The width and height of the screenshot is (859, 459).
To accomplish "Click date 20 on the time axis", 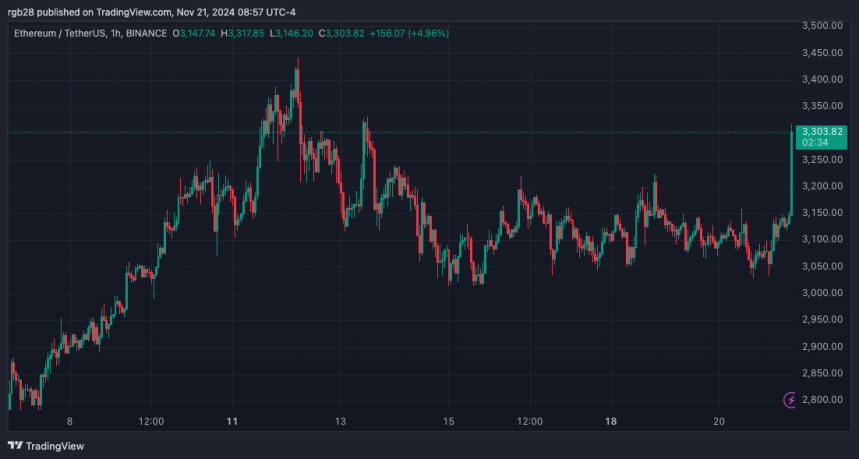I will click(719, 422).
